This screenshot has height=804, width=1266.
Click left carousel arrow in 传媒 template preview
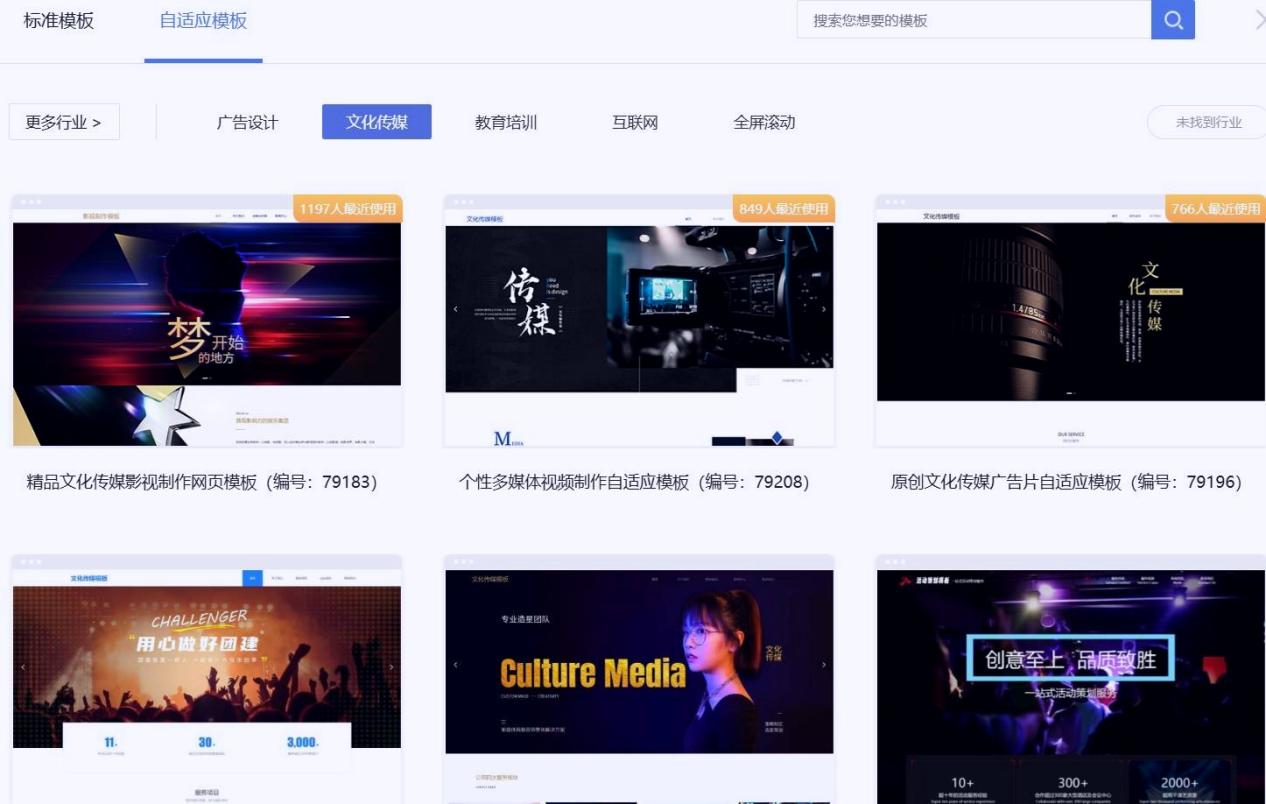pyautogui.click(x=455, y=309)
